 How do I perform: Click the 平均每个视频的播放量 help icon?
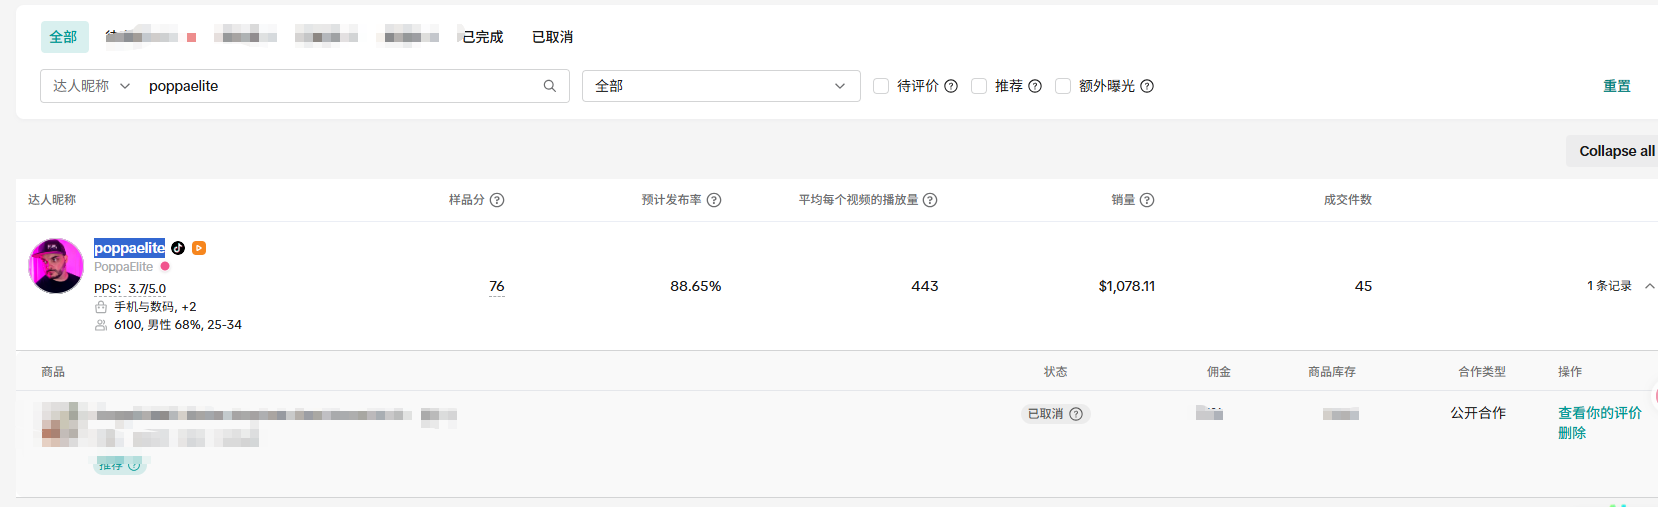click(x=930, y=200)
